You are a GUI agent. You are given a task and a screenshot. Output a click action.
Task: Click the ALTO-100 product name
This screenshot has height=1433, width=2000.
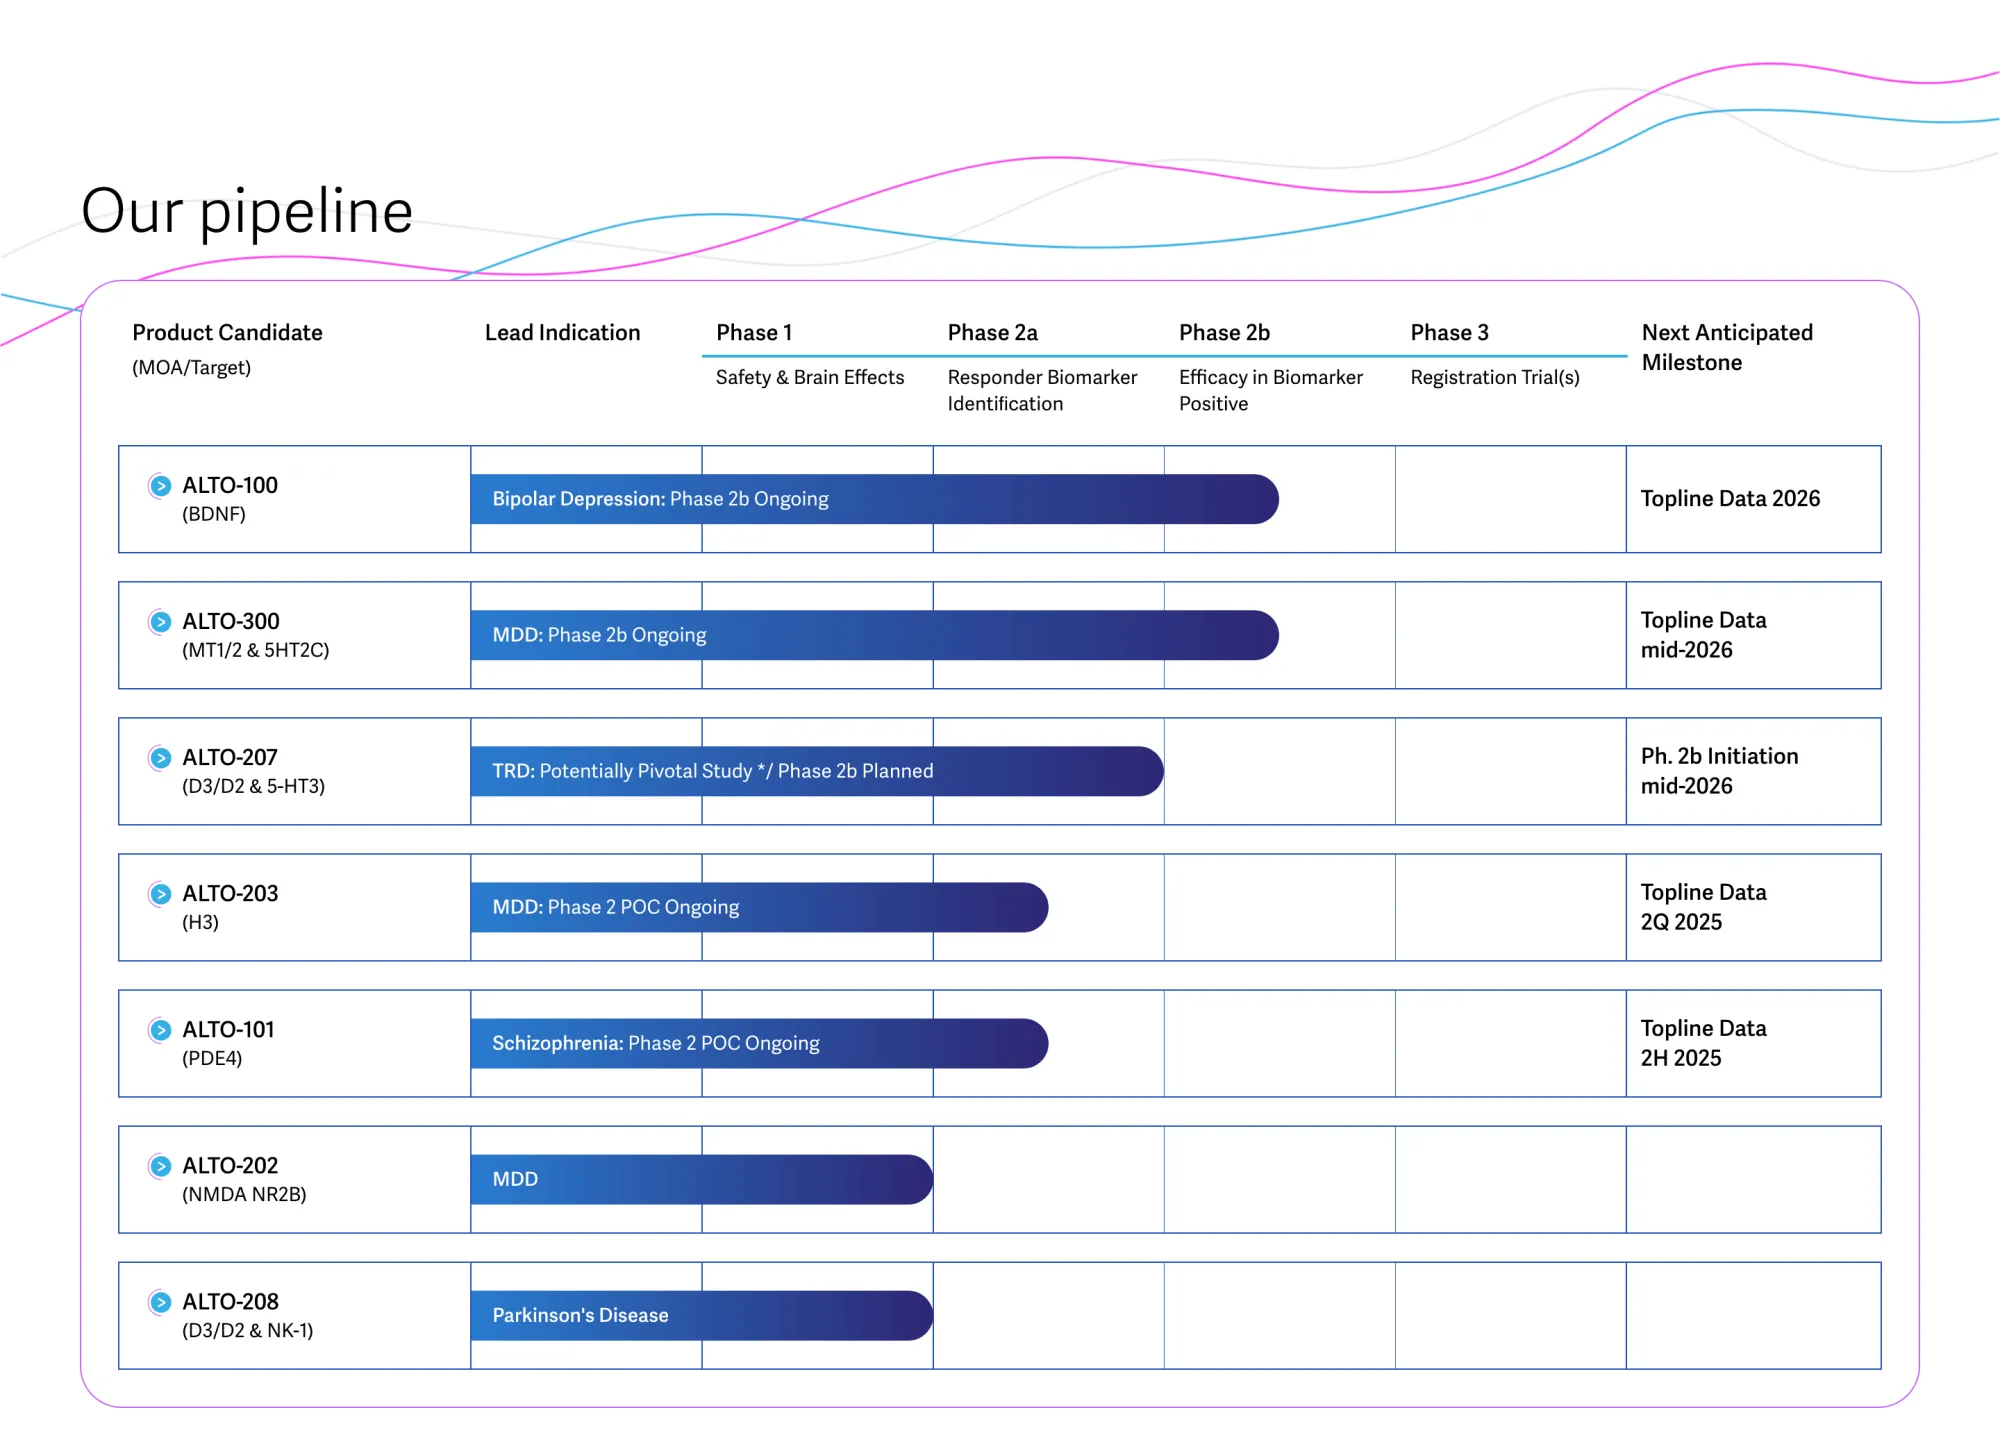tap(230, 486)
